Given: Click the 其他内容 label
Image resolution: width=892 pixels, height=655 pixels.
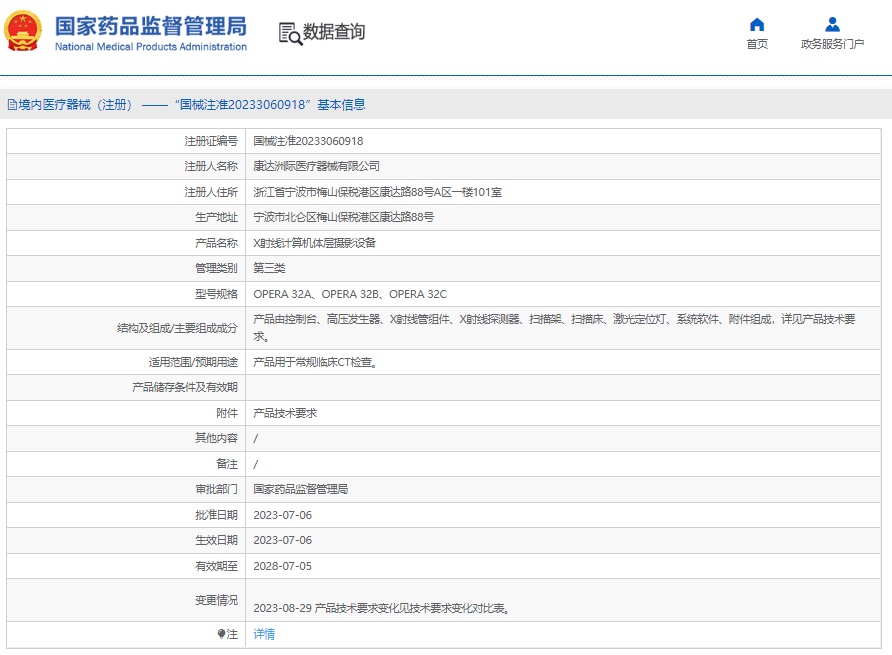Looking at the screenshot, I should 216,438.
